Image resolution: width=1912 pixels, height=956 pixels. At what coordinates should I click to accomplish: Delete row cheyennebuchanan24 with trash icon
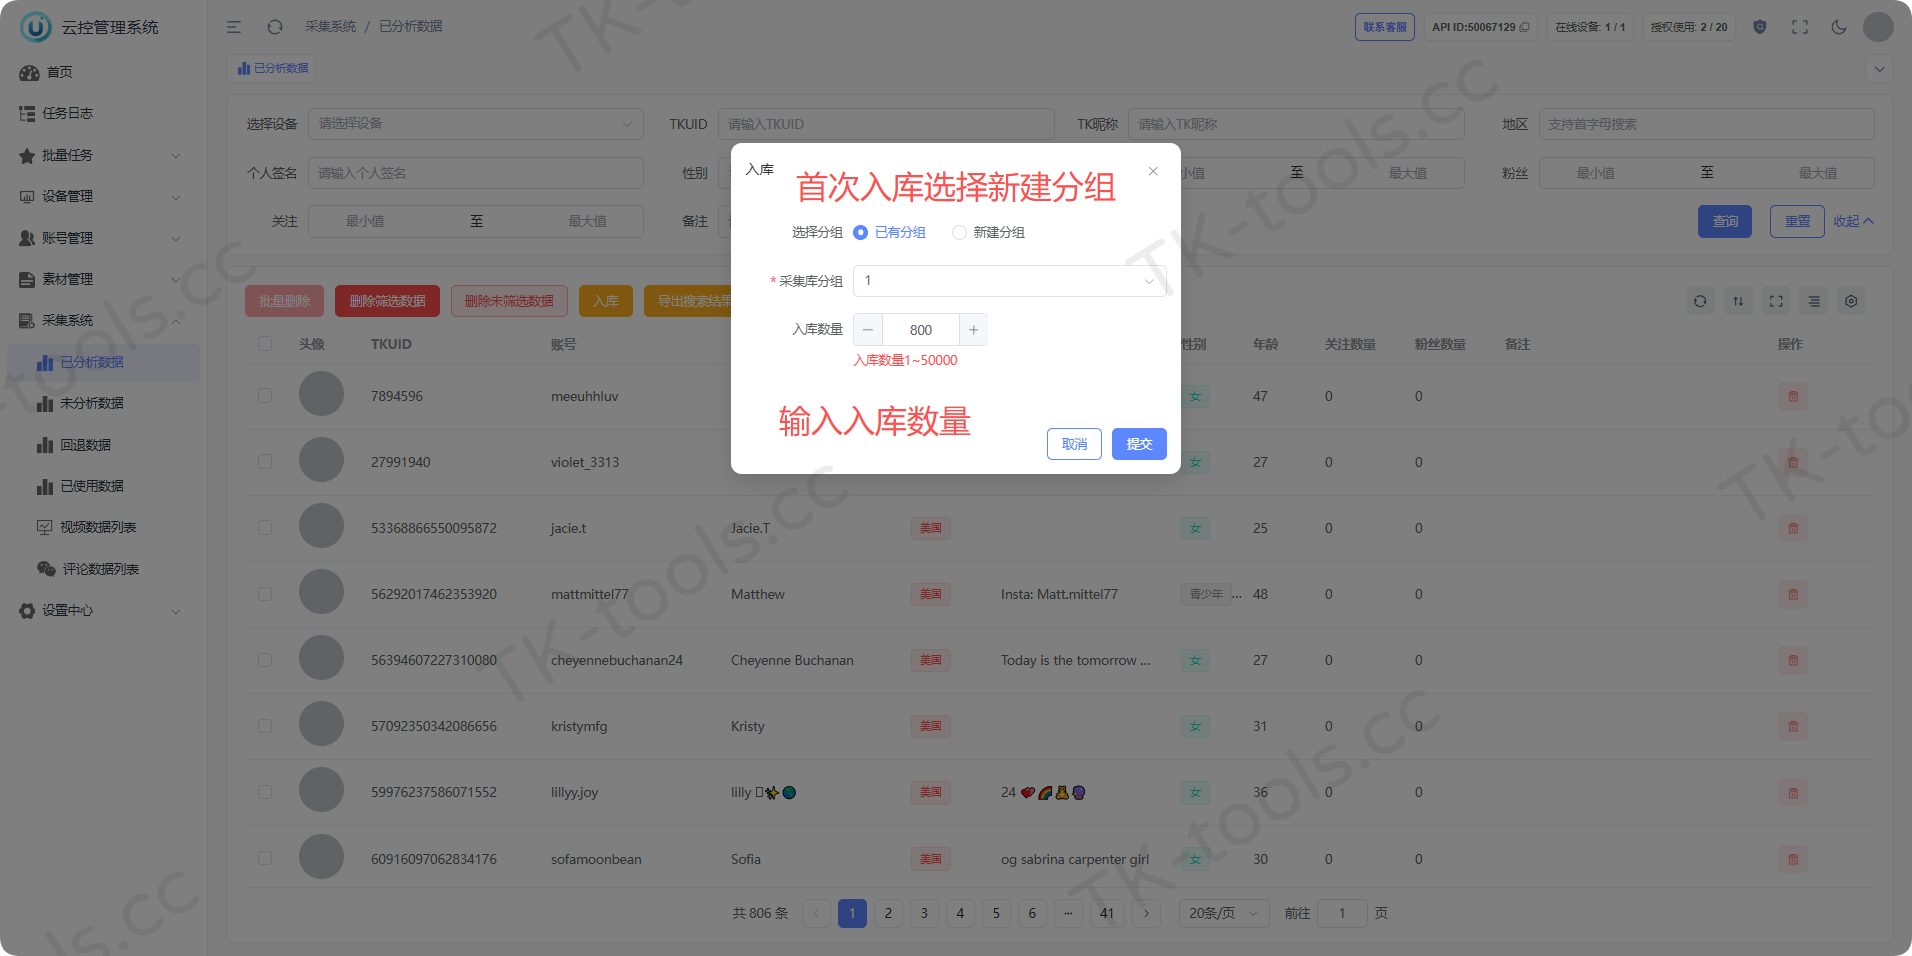(1793, 661)
